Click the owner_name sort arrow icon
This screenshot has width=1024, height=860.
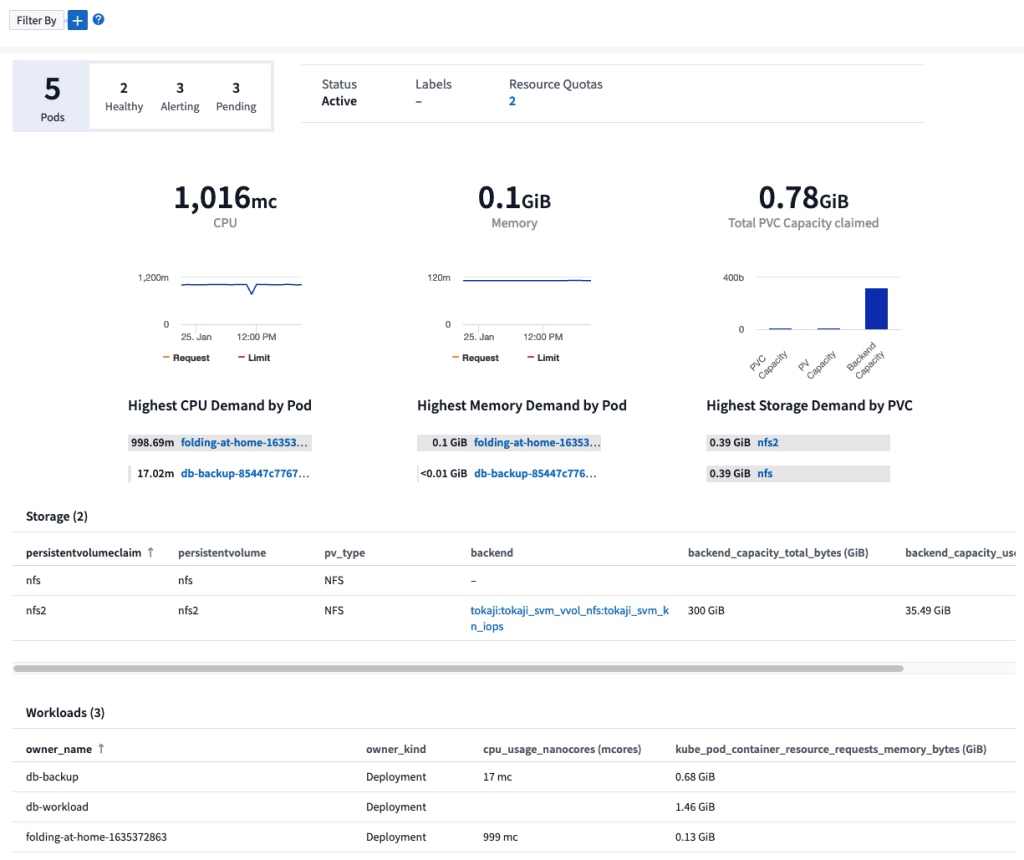click(x=101, y=748)
